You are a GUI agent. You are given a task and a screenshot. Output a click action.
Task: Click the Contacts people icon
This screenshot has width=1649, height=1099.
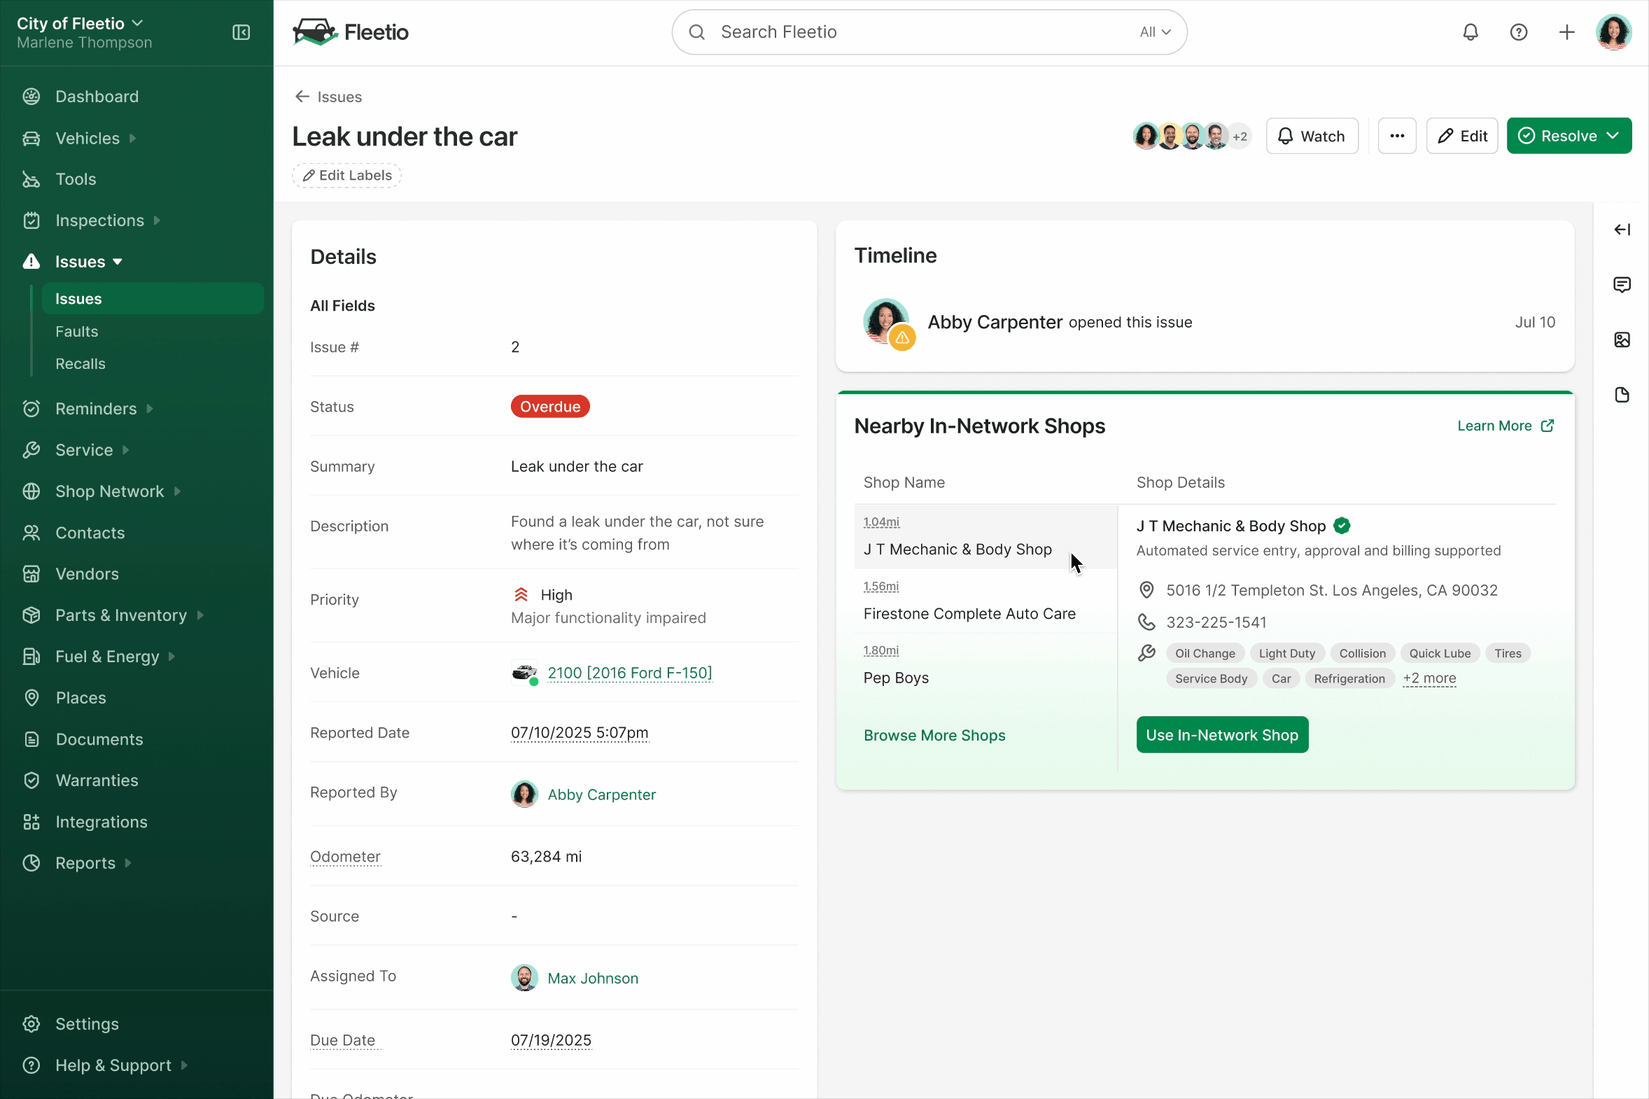tap(32, 533)
